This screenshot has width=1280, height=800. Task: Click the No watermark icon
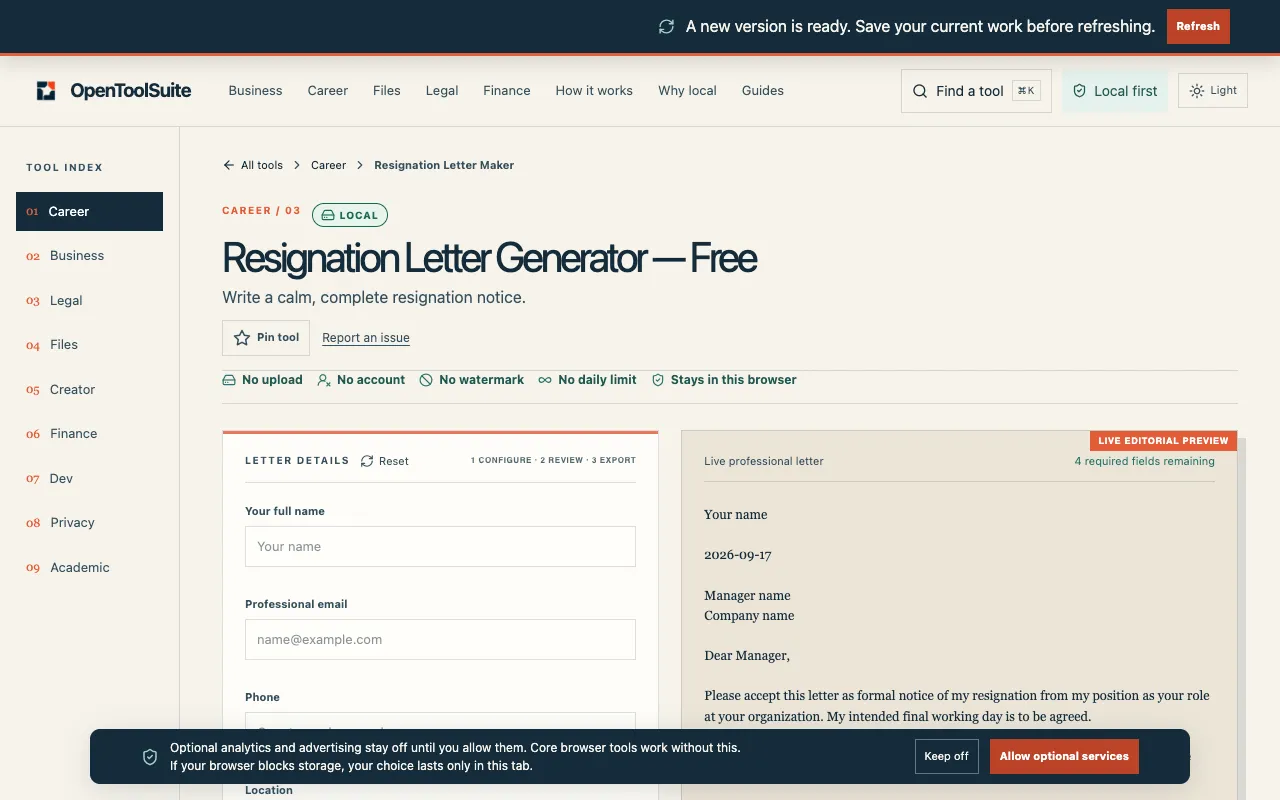click(426, 380)
